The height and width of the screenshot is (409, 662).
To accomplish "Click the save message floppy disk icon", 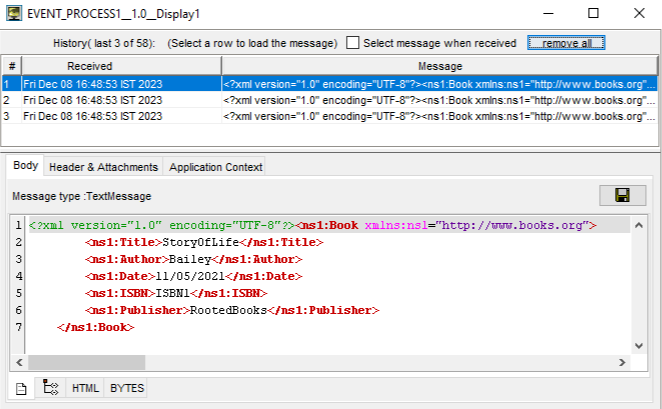I will (x=622, y=195).
